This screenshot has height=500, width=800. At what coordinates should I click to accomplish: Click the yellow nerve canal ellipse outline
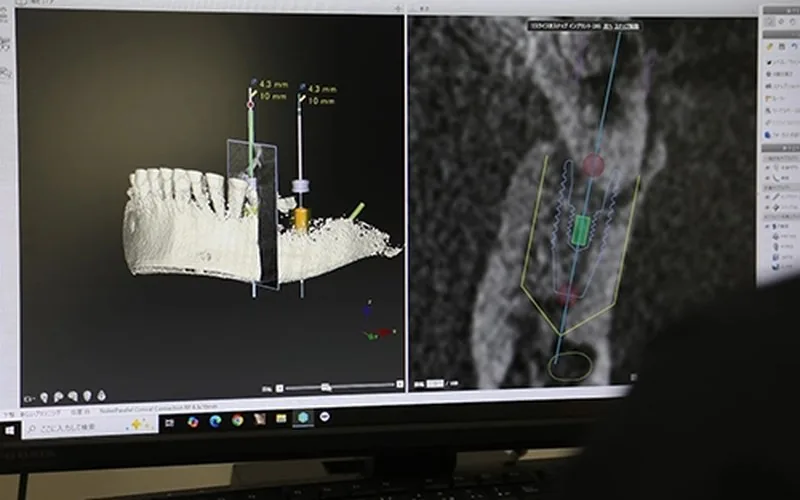click(x=570, y=366)
